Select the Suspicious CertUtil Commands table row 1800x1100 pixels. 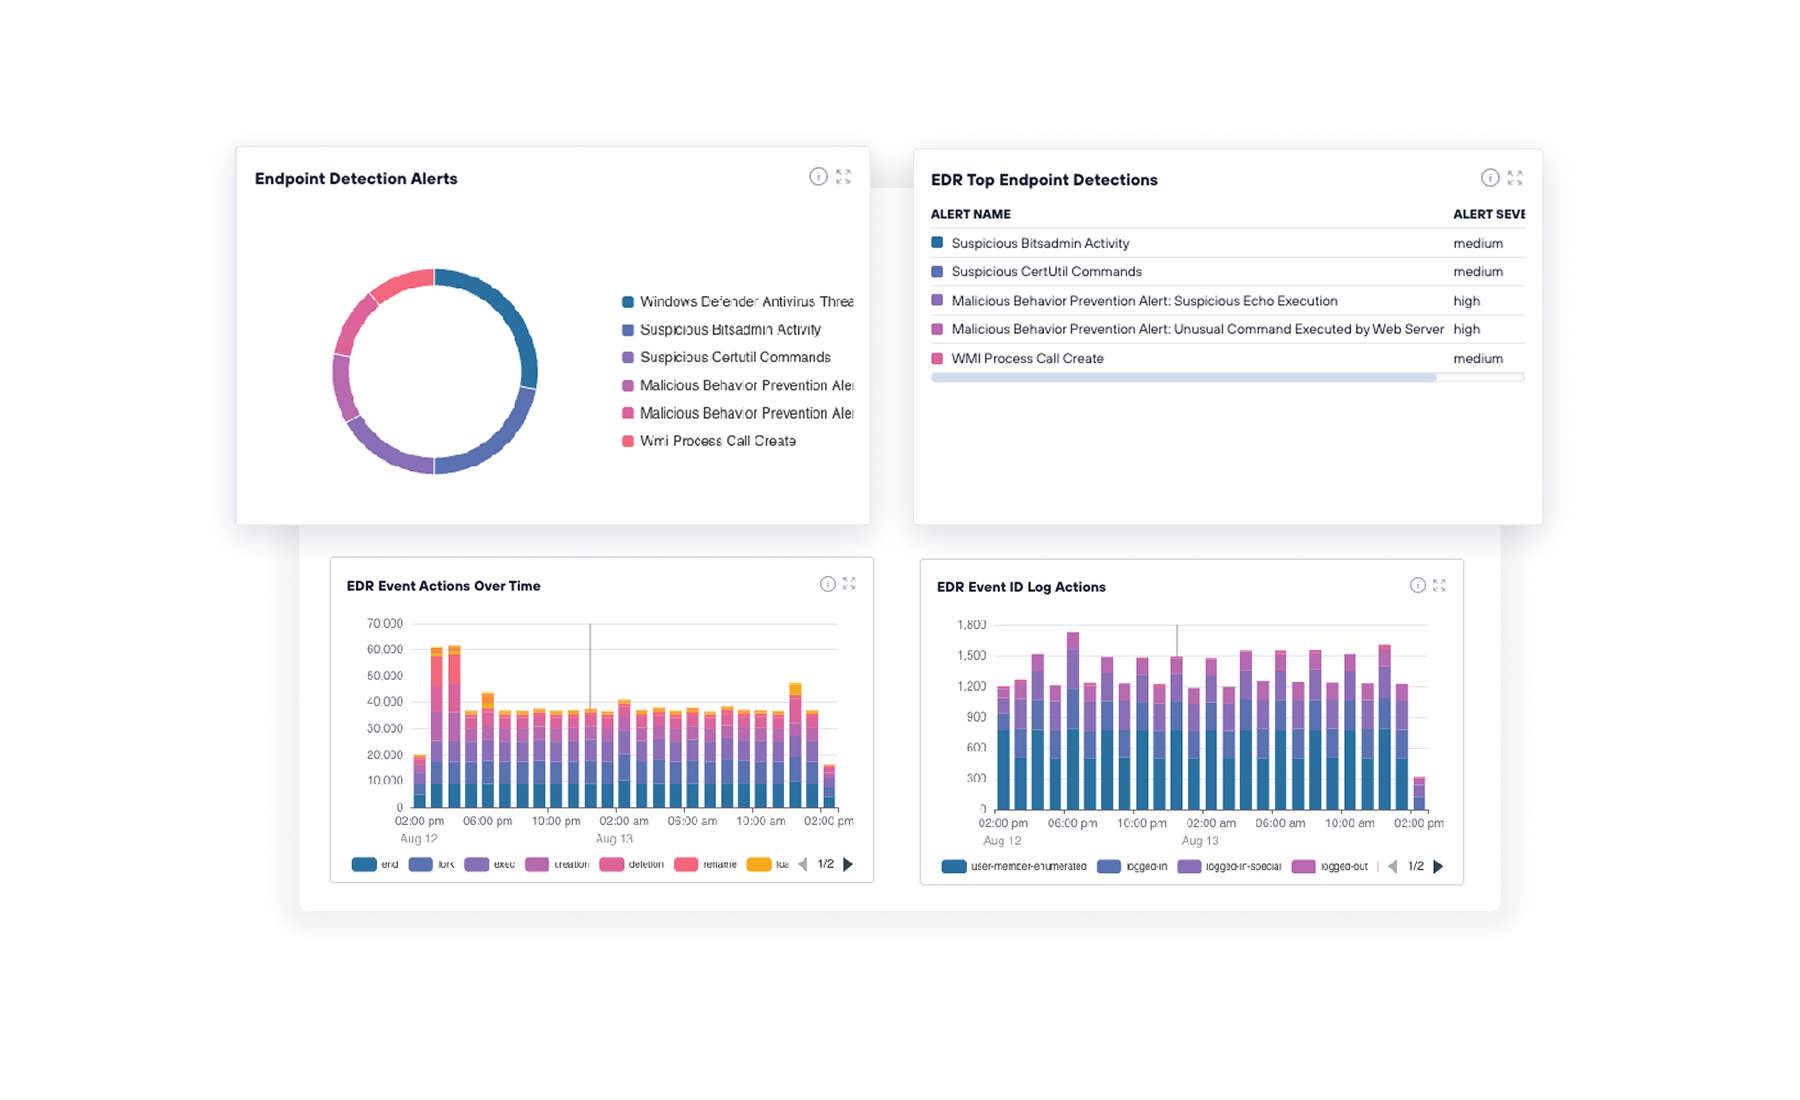click(1227, 272)
